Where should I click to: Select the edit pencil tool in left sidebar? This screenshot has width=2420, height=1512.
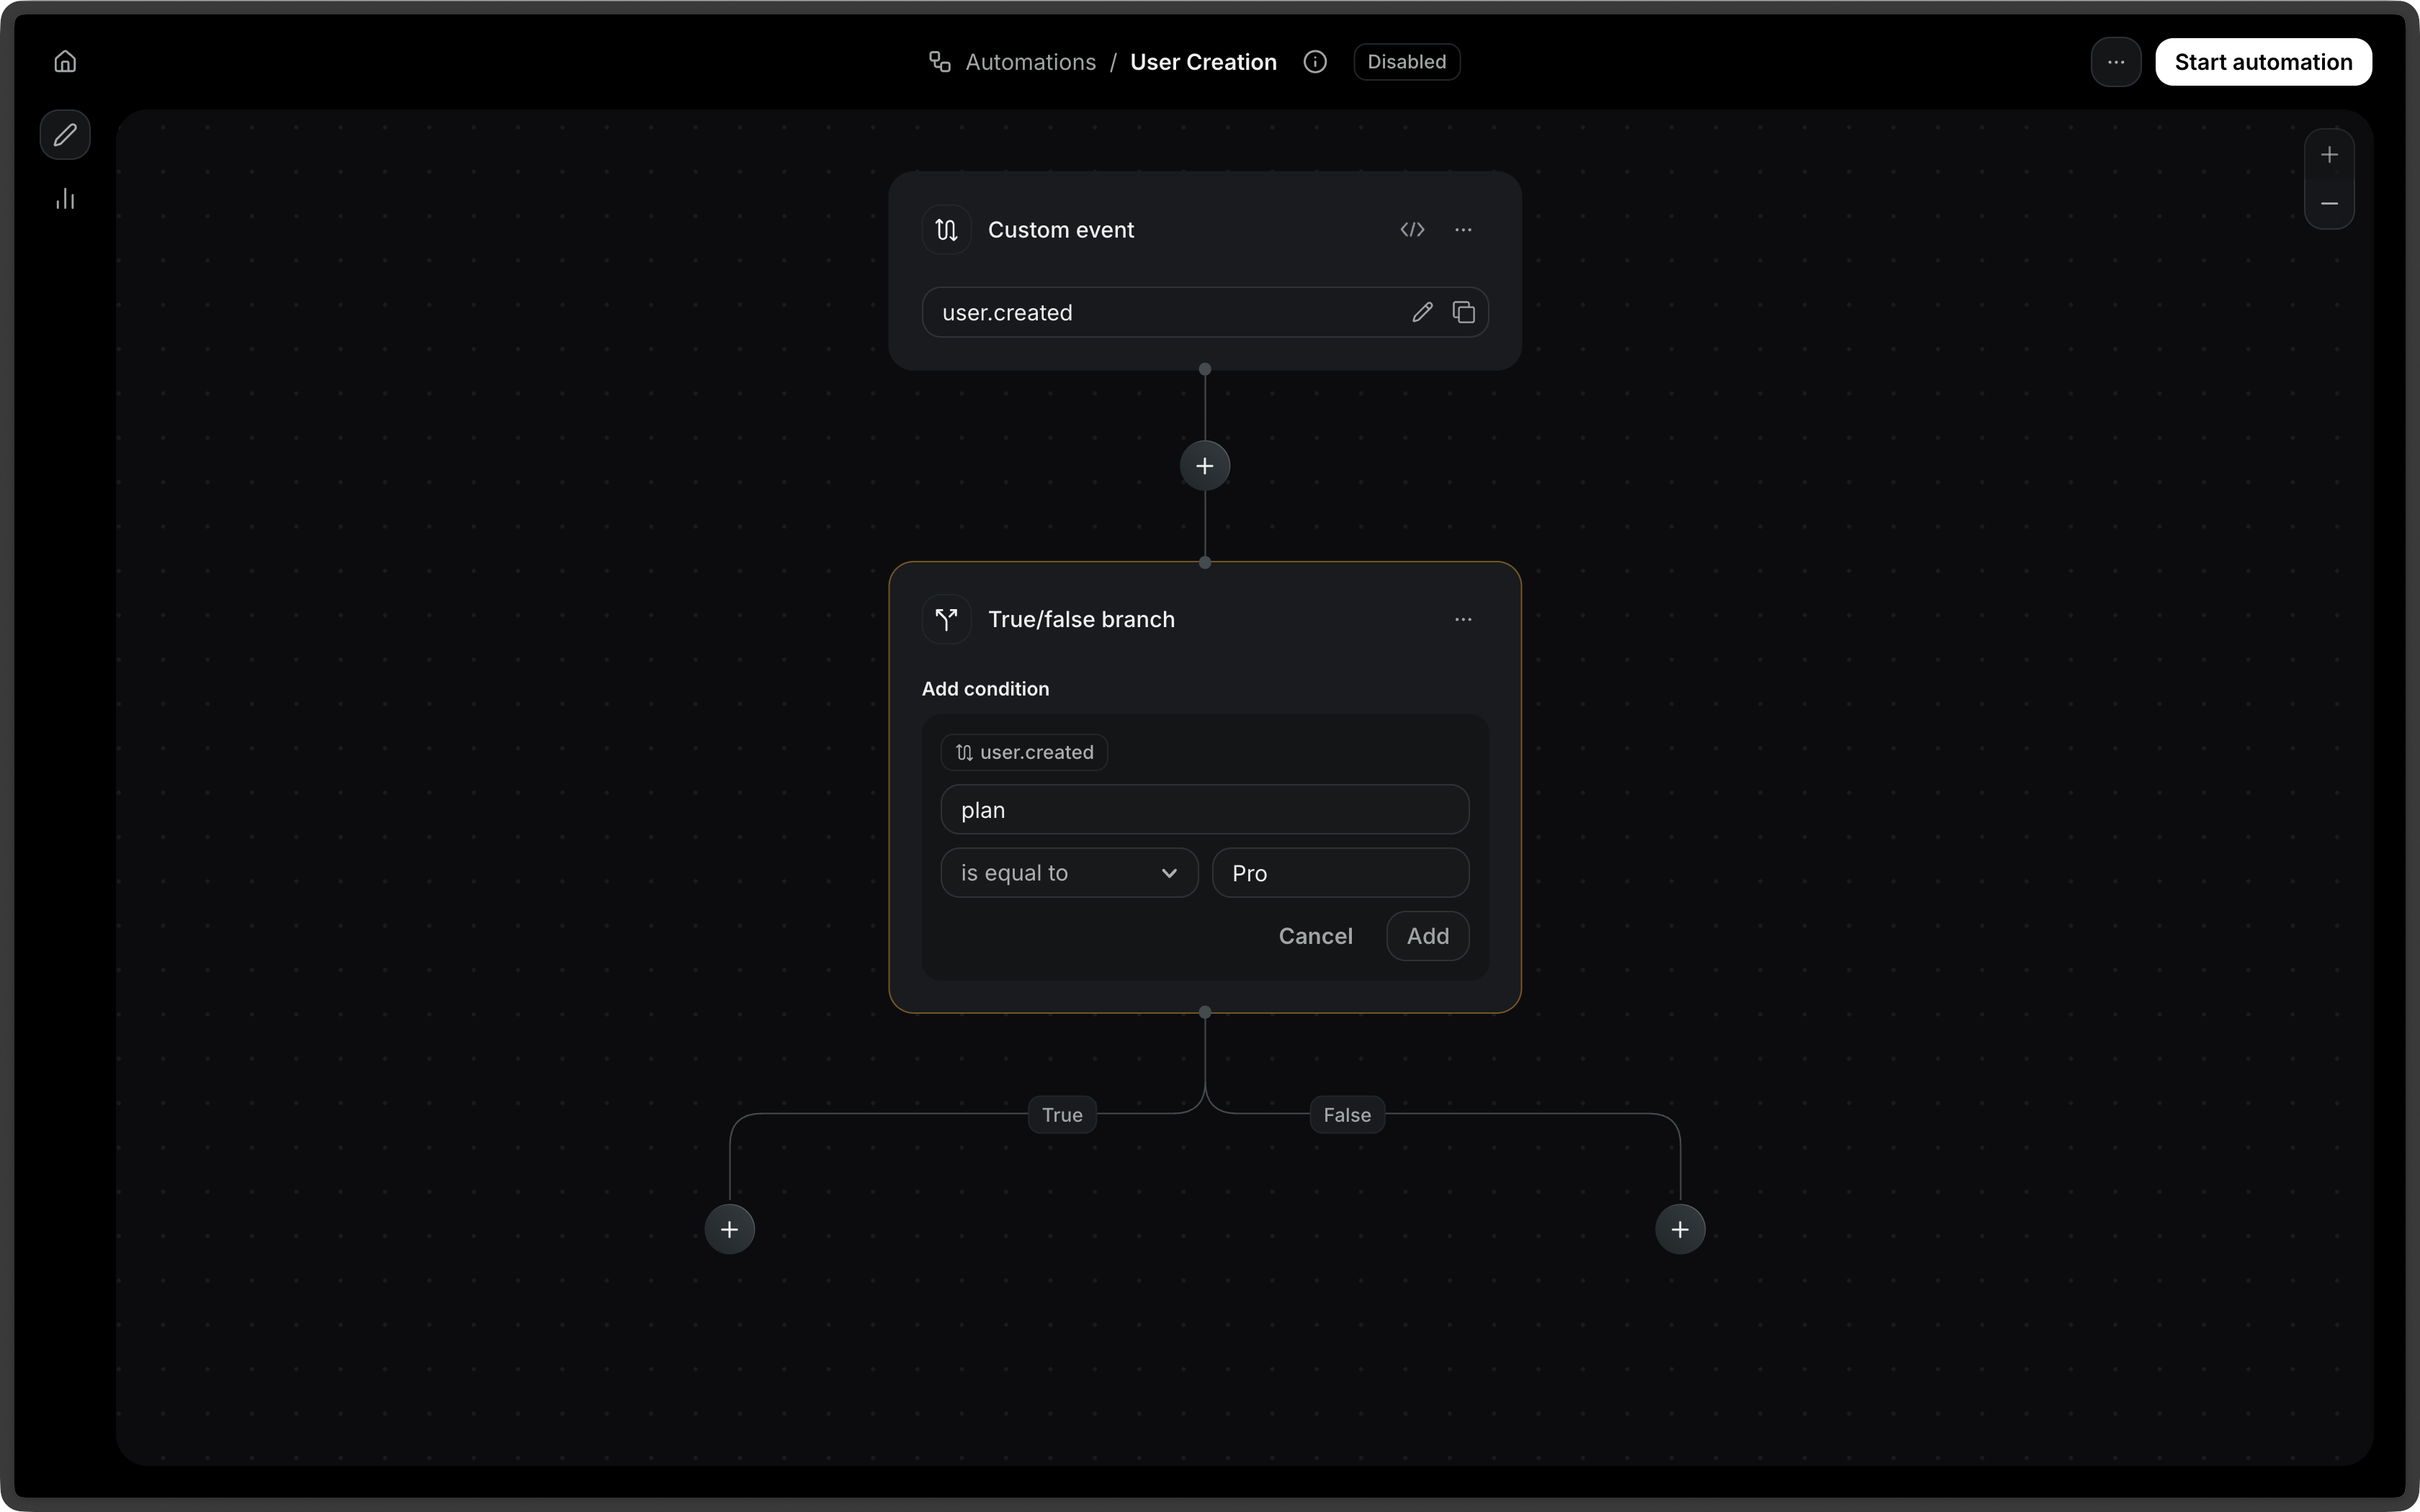[64, 135]
